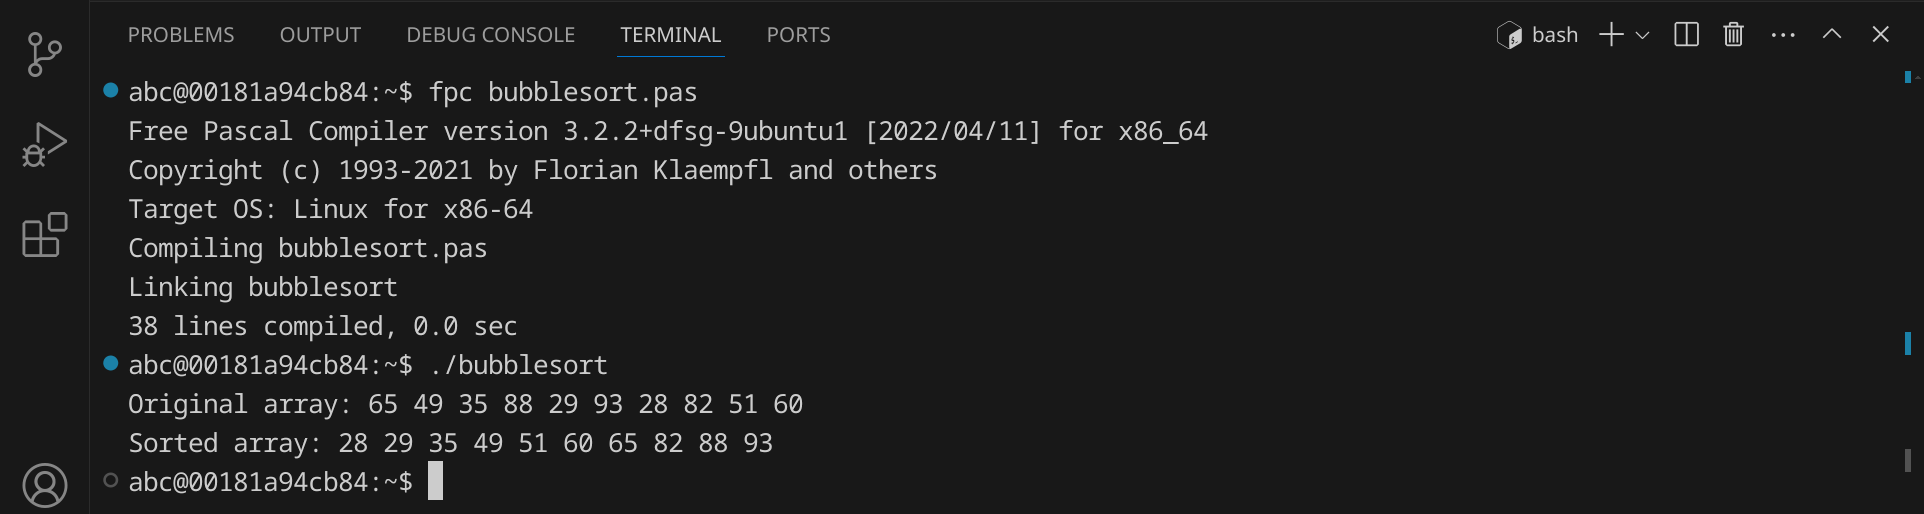Open the Extensions view
Viewport: 1924px width, 514px height.
44,236
